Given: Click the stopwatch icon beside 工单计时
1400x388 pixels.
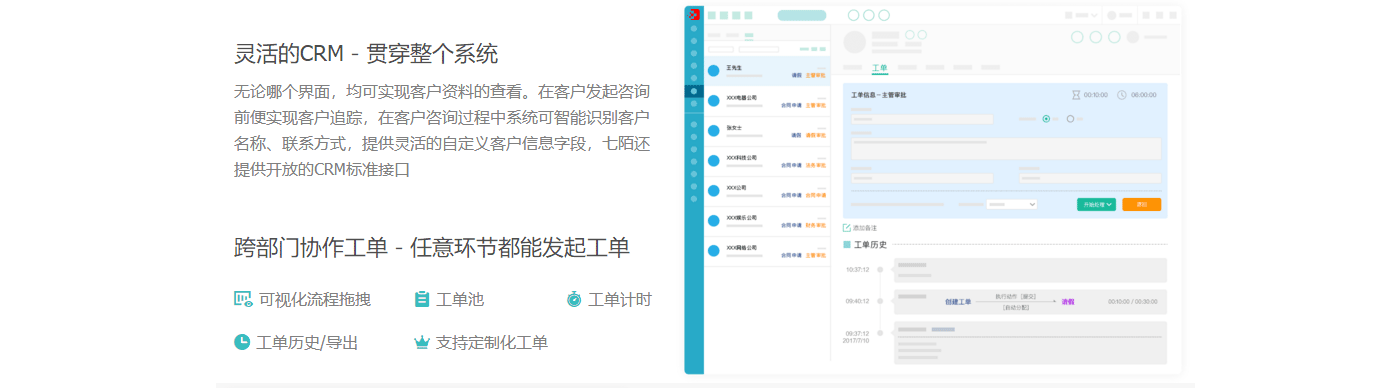Looking at the screenshot, I should (574, 299).
